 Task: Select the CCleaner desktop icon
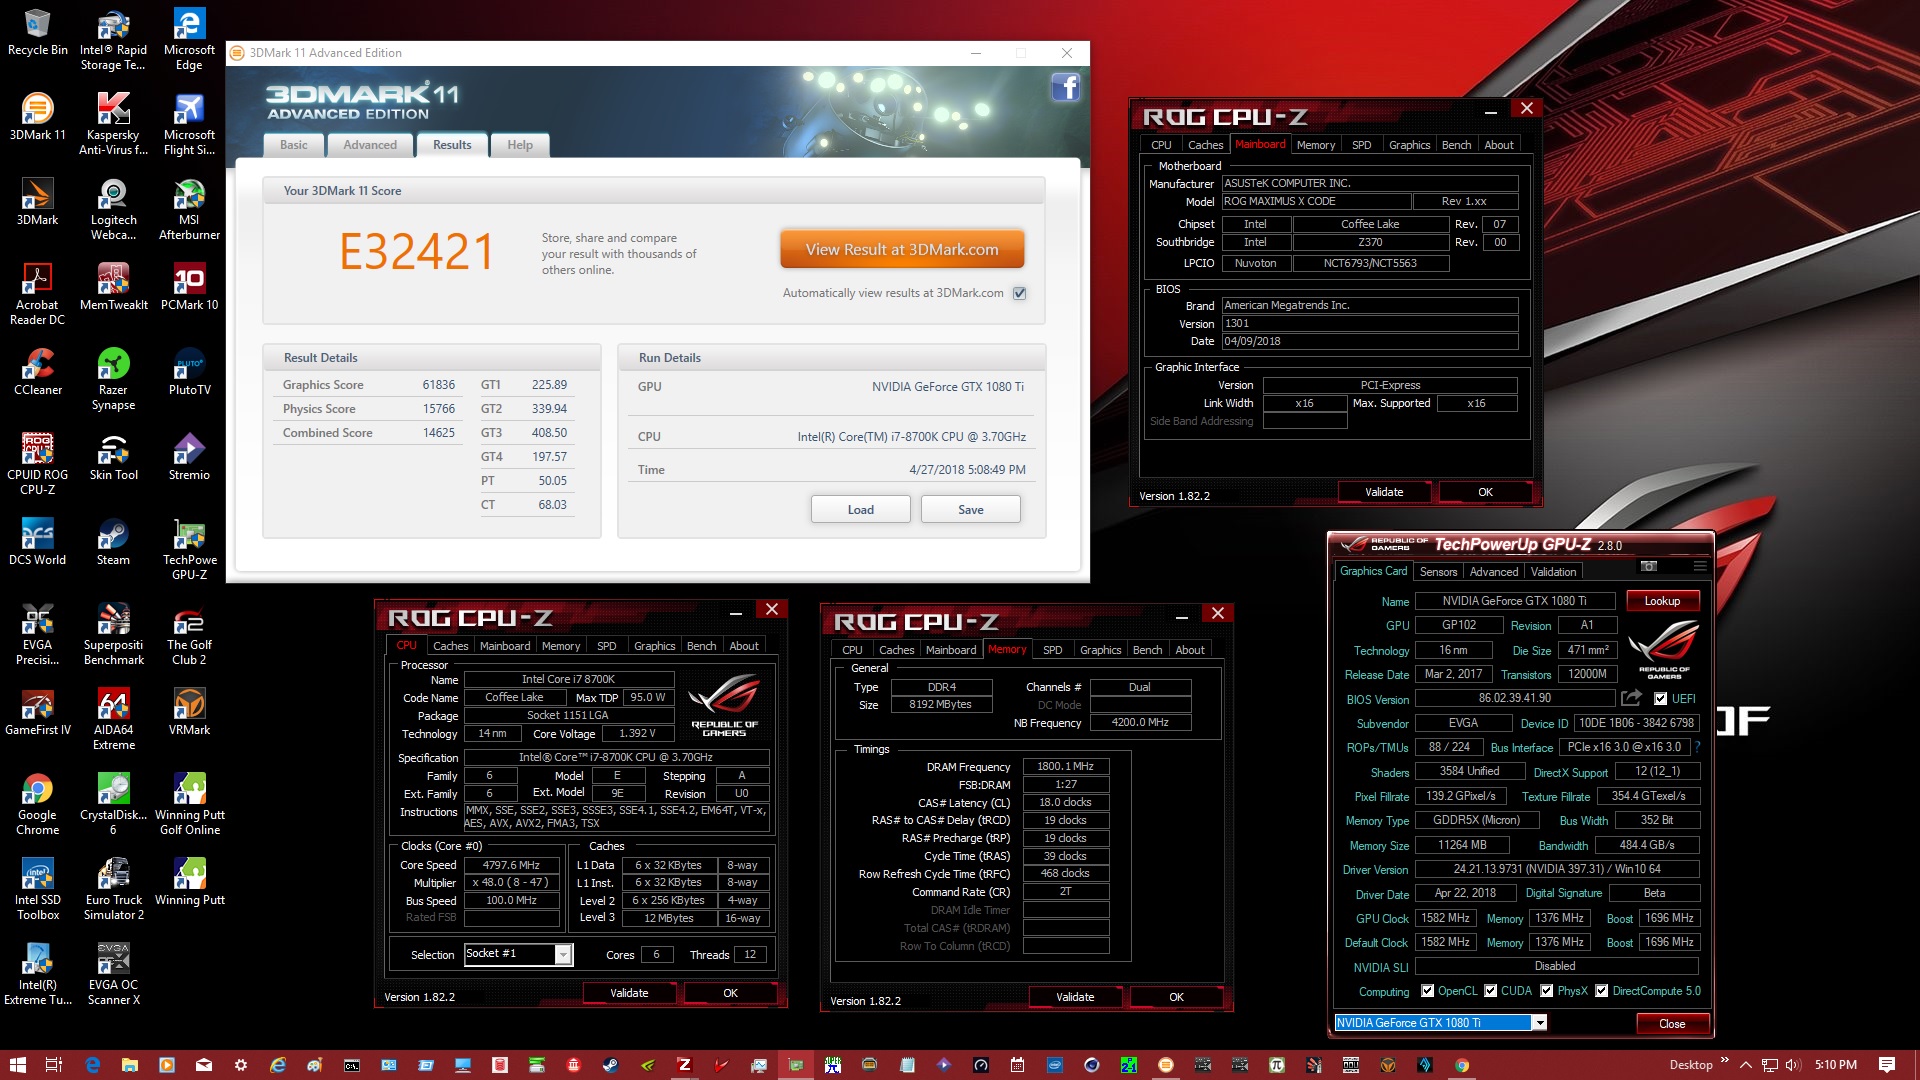coord(38,372)
